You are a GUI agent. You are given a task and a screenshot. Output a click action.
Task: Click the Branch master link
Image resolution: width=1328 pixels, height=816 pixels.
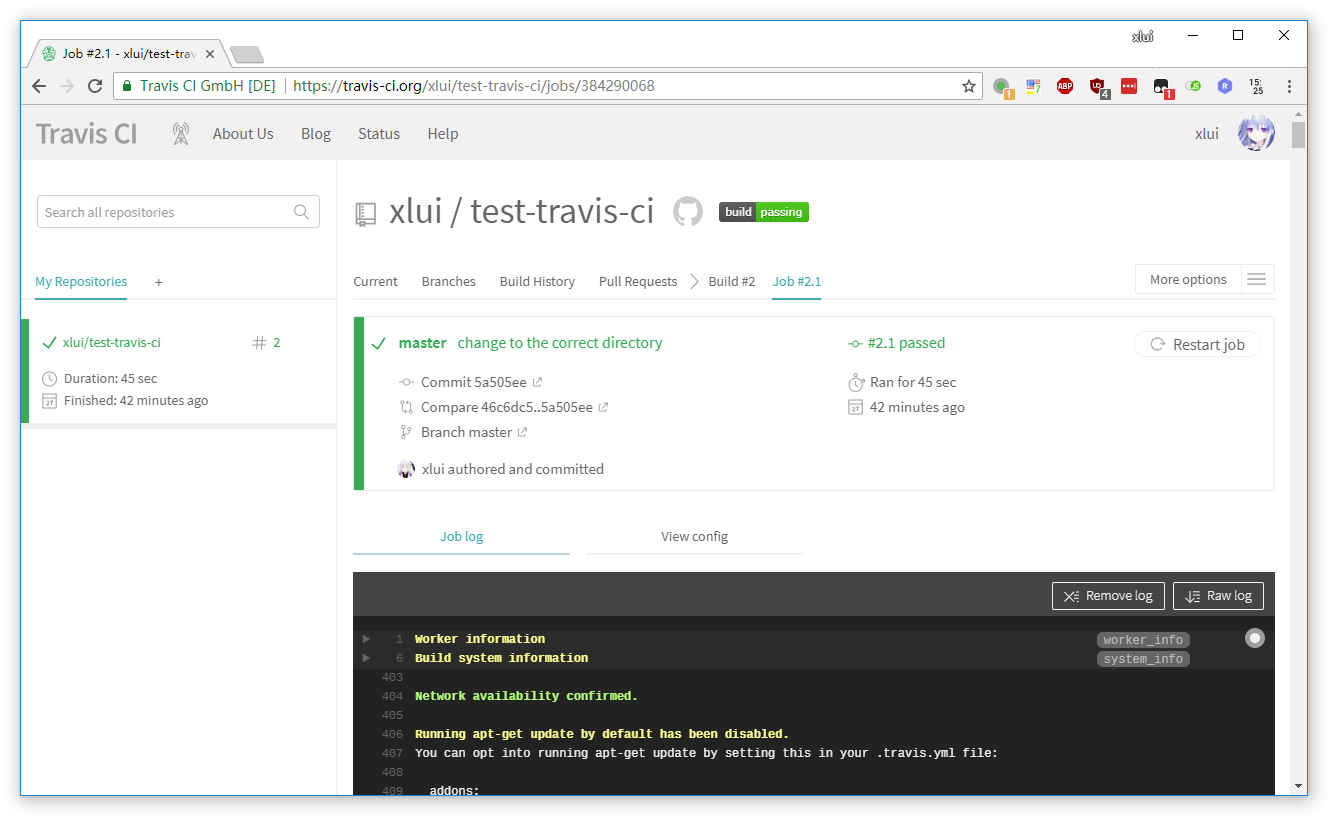(466, 432)
